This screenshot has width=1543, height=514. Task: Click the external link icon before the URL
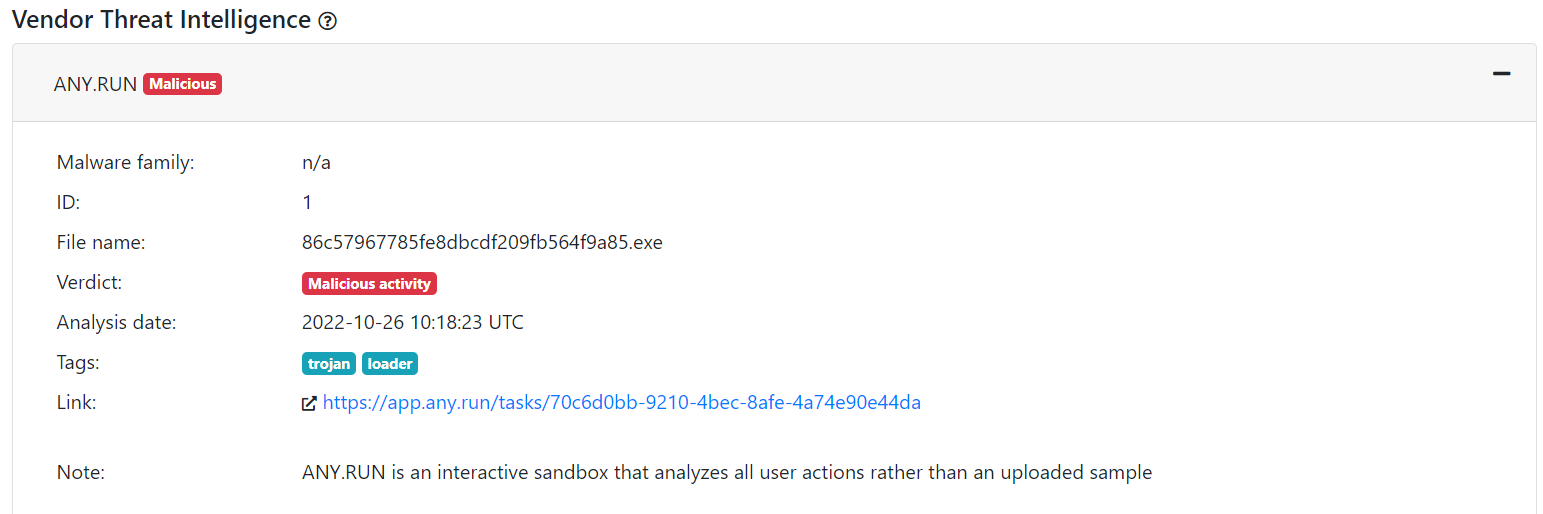pos(310,403)
